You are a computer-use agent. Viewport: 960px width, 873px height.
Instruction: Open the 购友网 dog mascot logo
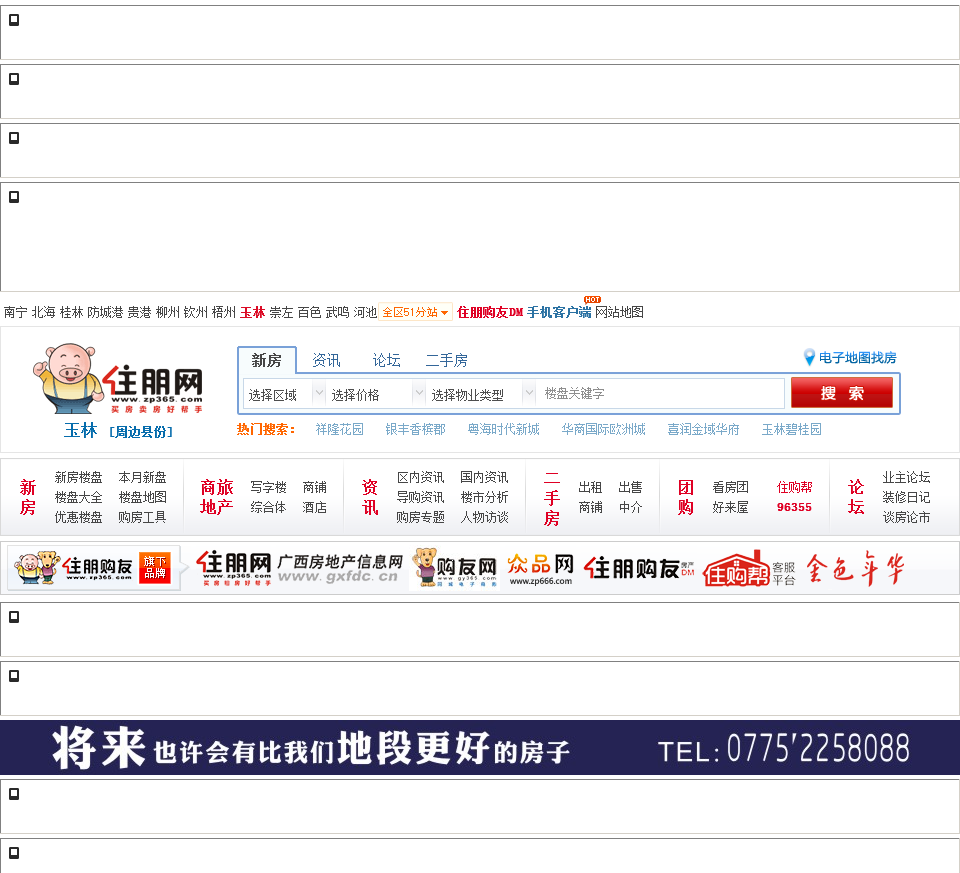(x=454, y=568)
